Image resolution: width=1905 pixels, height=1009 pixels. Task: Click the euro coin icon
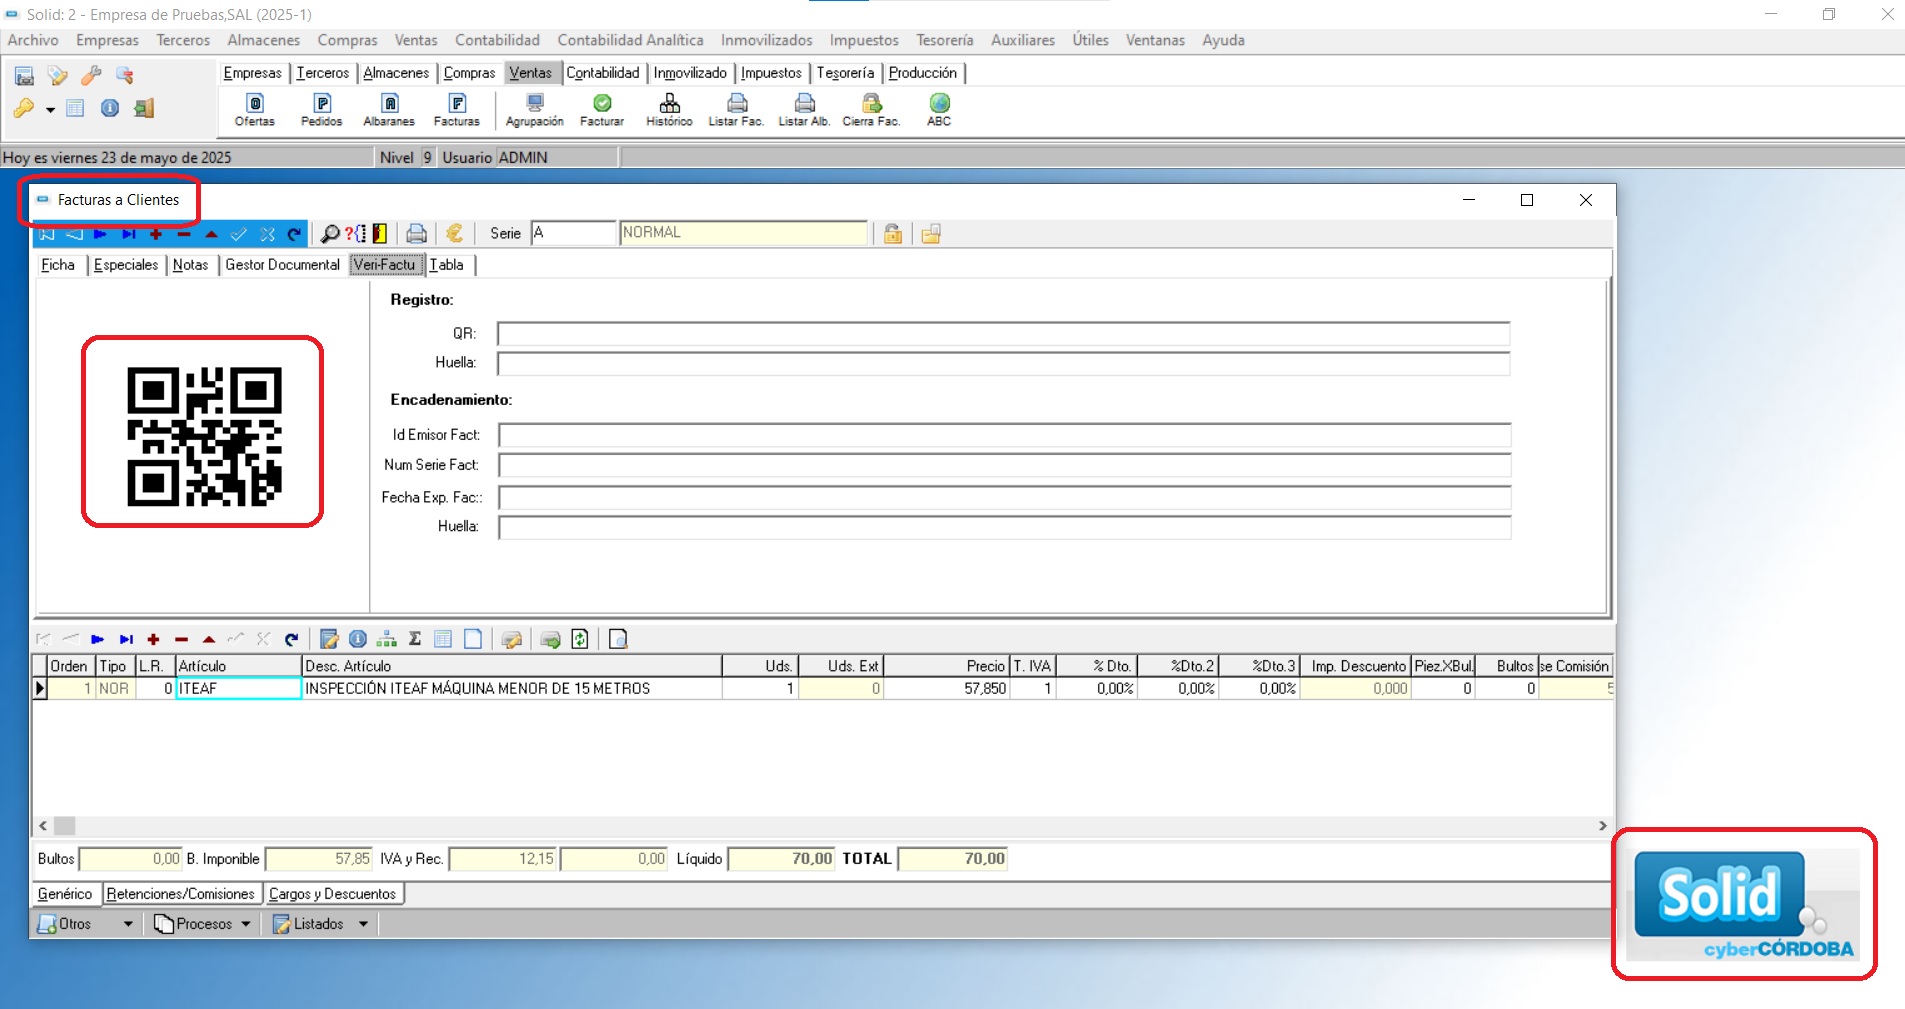coord(455,234)
